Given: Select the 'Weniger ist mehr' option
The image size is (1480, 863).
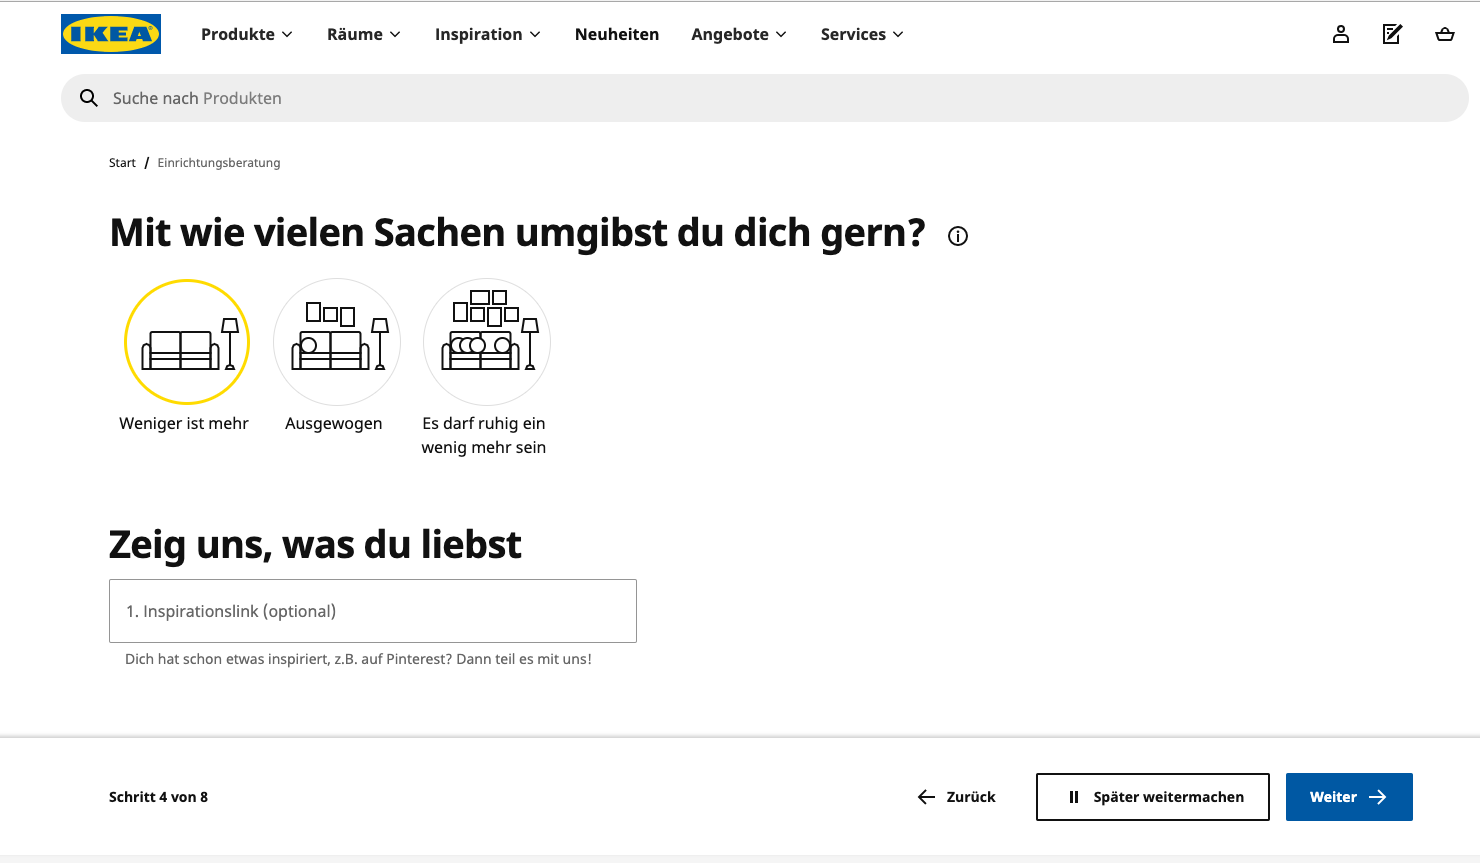Looking at the screenshot, I should [186, 342].
